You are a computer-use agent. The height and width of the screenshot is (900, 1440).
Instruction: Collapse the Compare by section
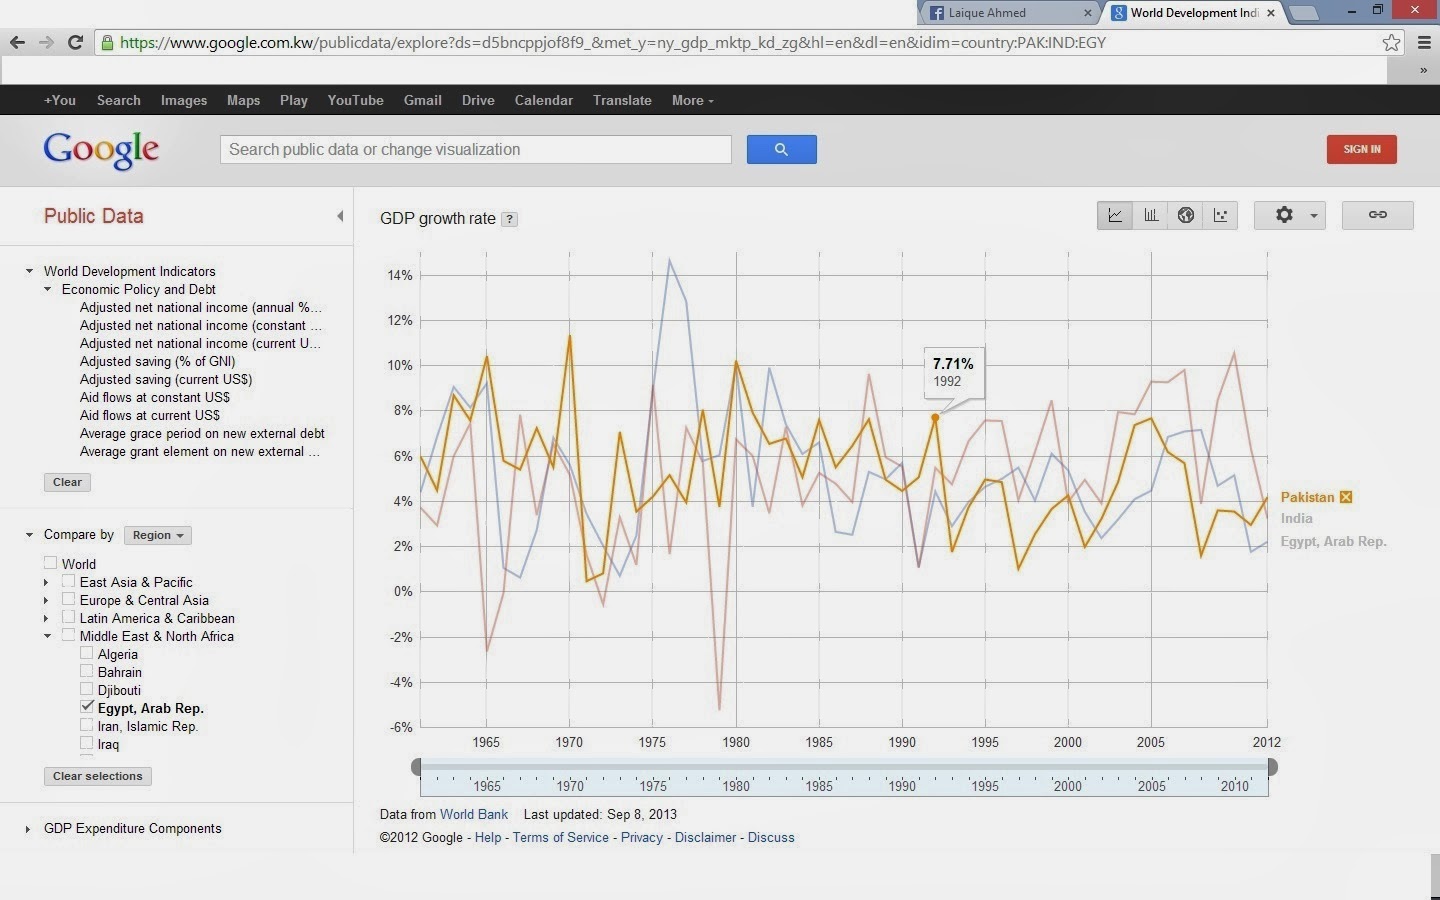[x=29, y=535]
